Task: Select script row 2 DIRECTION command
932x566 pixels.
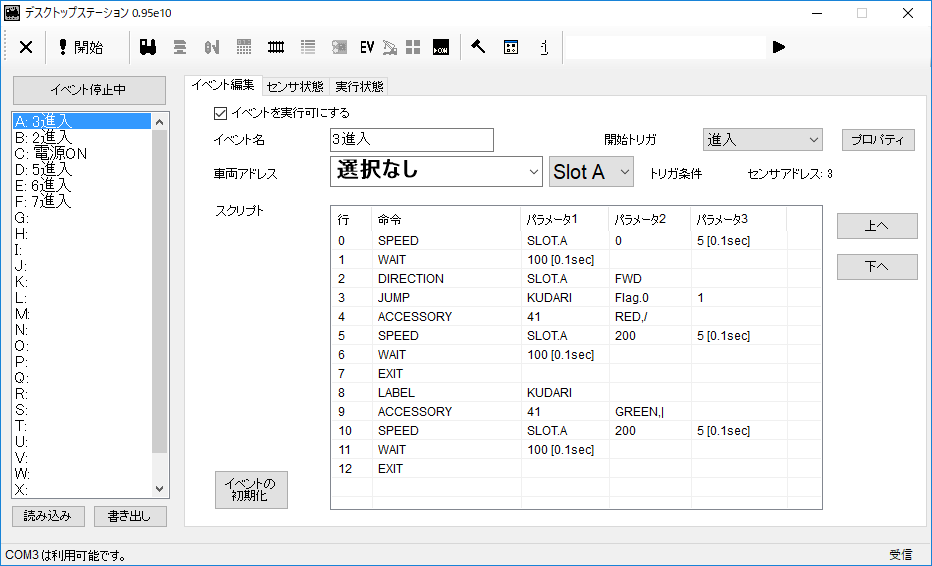Action: point(577,279)
